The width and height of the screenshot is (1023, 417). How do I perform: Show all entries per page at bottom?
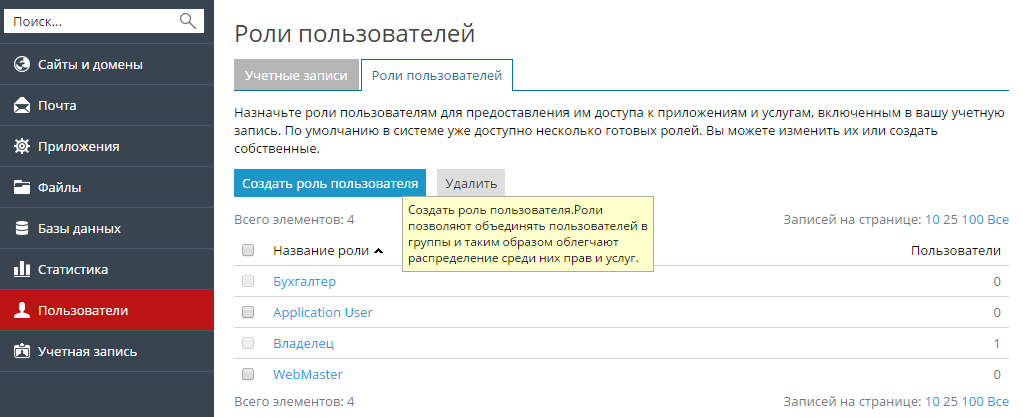(998, 402)
